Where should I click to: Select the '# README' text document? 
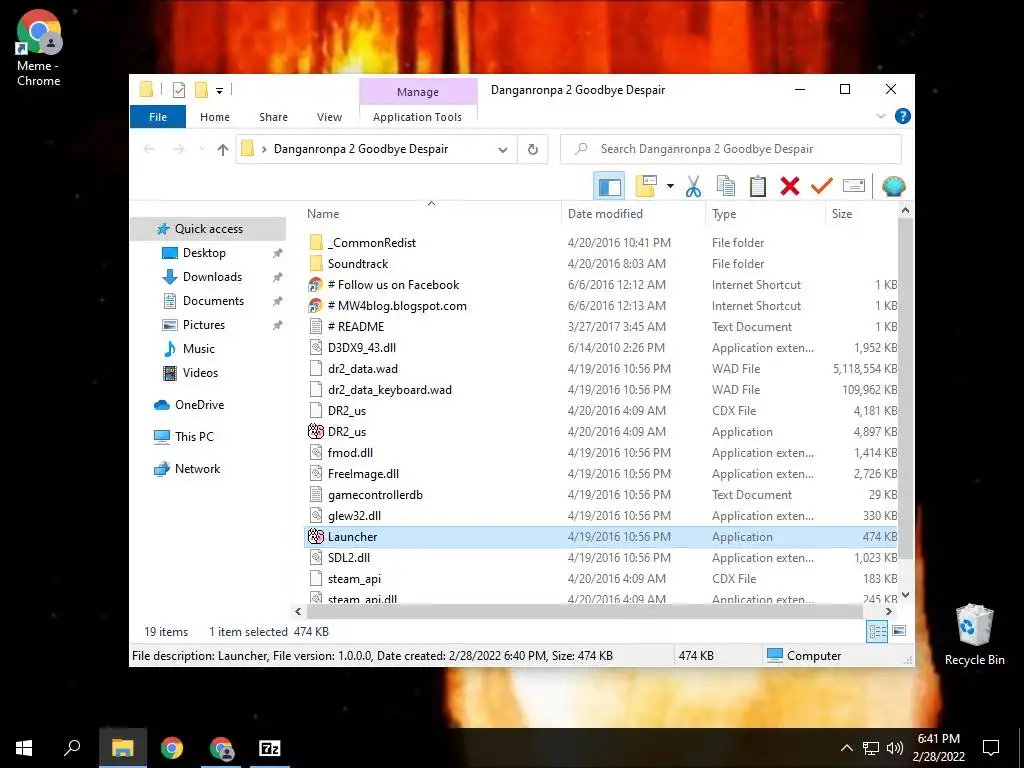point(601,327)
